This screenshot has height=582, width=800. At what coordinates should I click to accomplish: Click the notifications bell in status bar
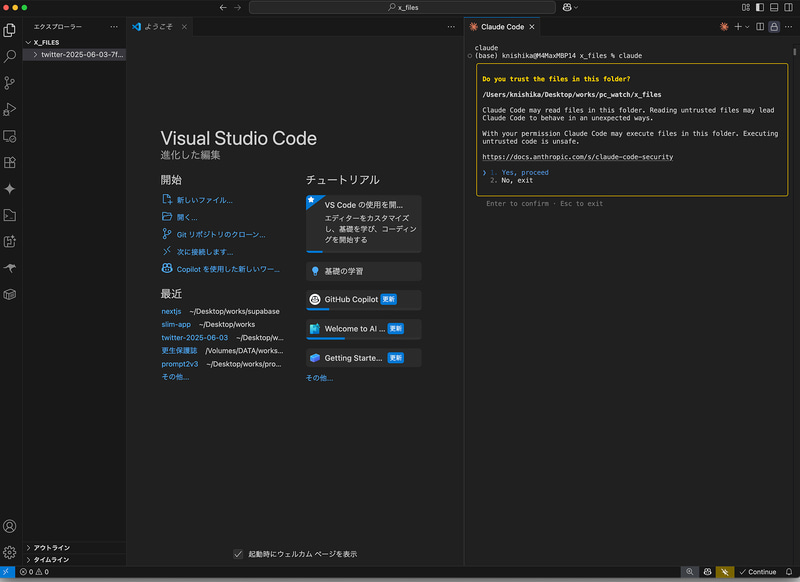789,572
